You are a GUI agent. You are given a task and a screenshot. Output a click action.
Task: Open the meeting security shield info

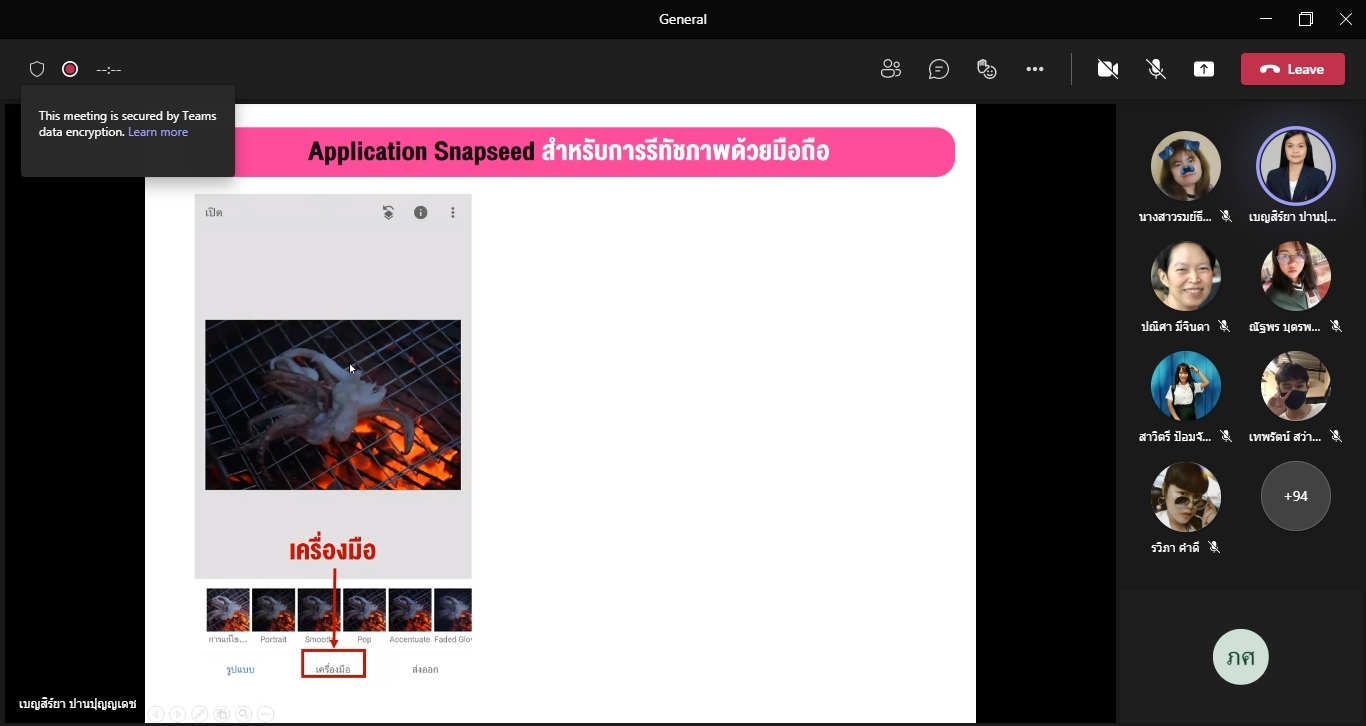pos(37,69)
